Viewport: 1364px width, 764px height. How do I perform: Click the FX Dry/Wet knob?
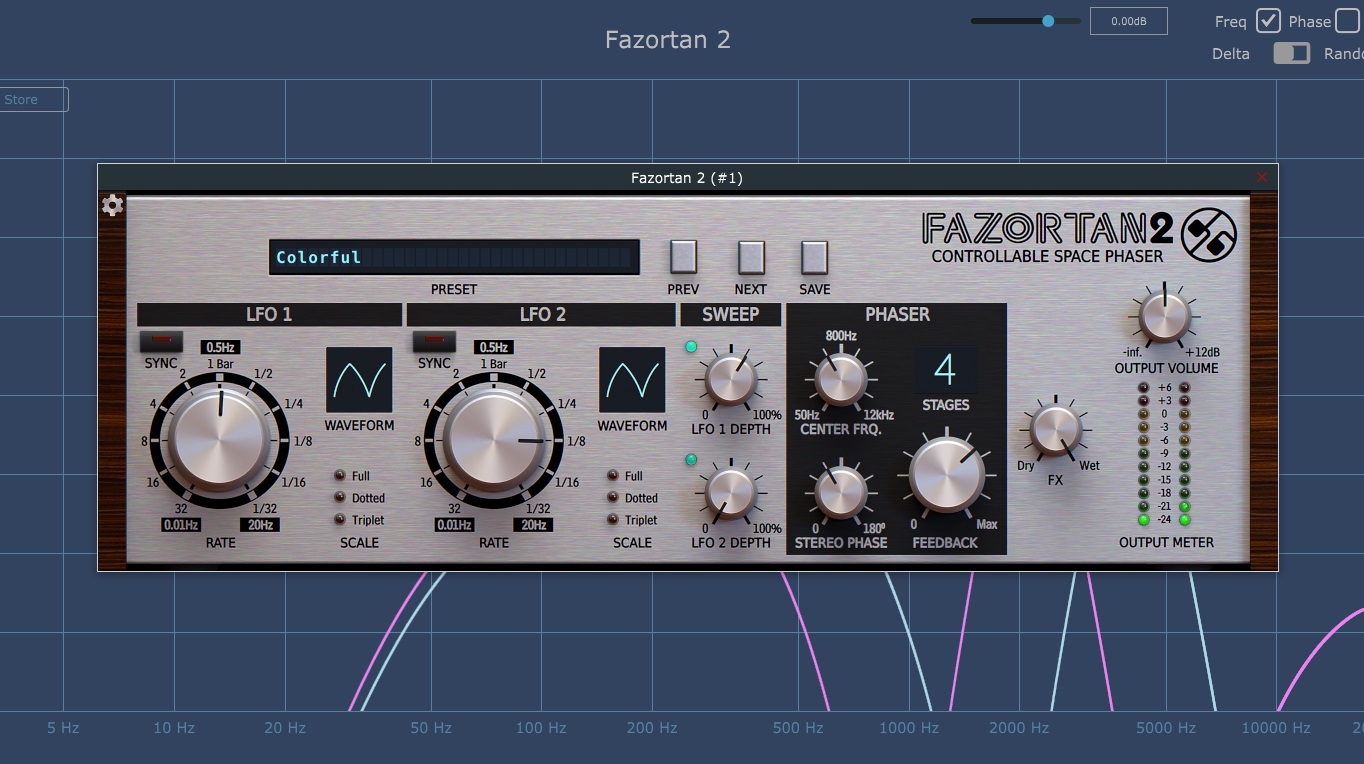(1056, 430)
